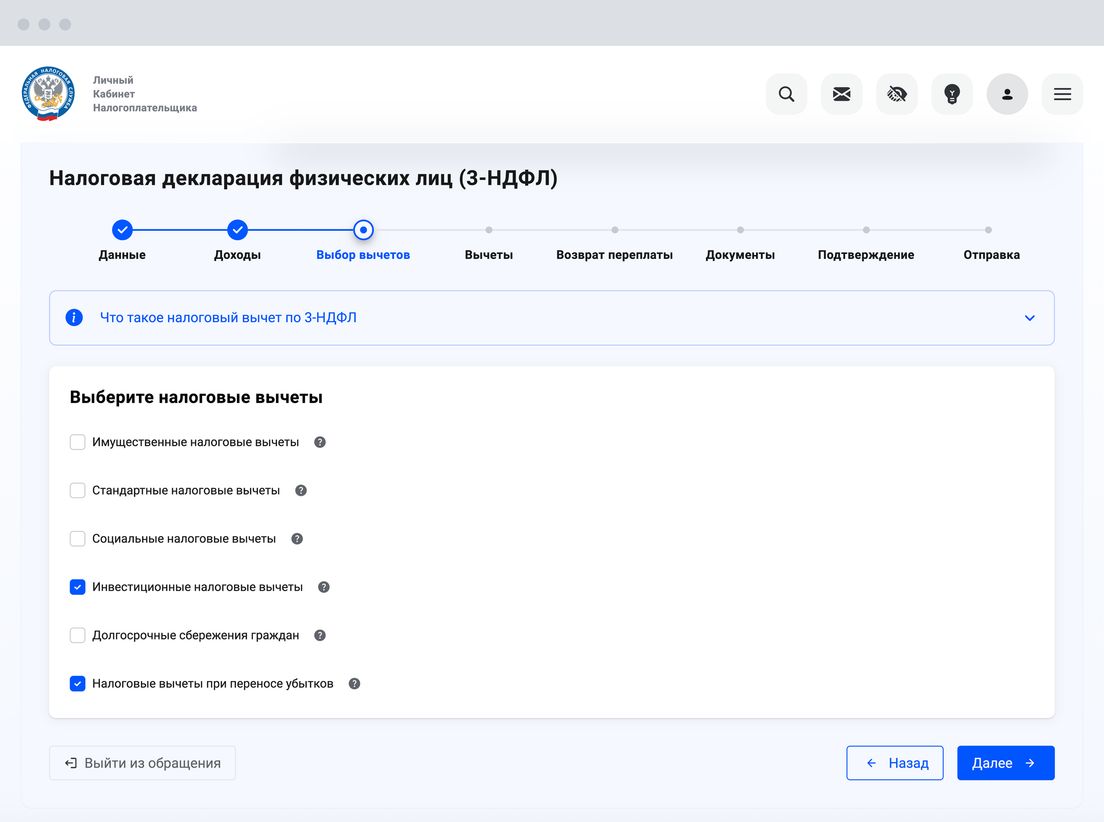Show help for Налоговые вычеты при переносе убытков
Screen dimensions: 1104x822
click(354, 683)
